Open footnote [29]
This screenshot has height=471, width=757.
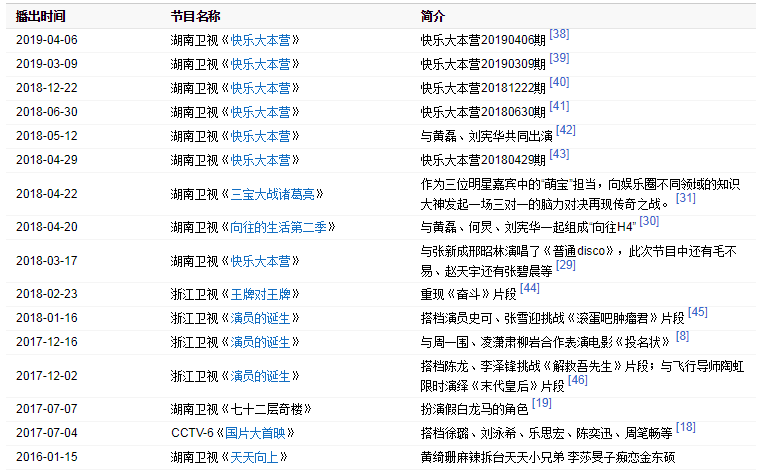click(x=566, y=266)
